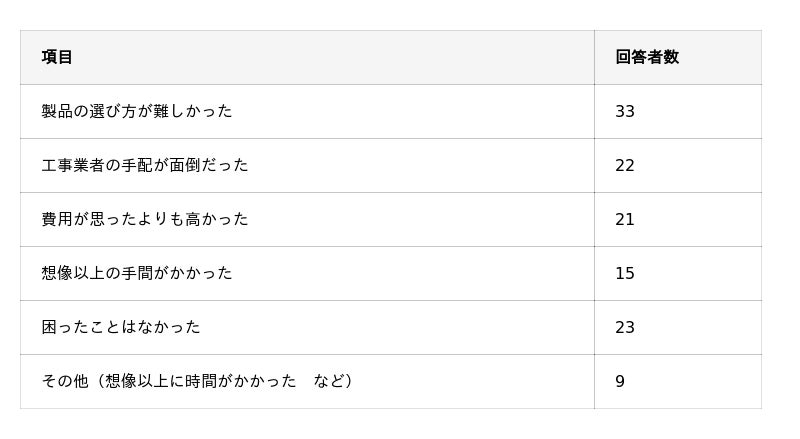Select the cell with value 22

click(x=625, y=165)
